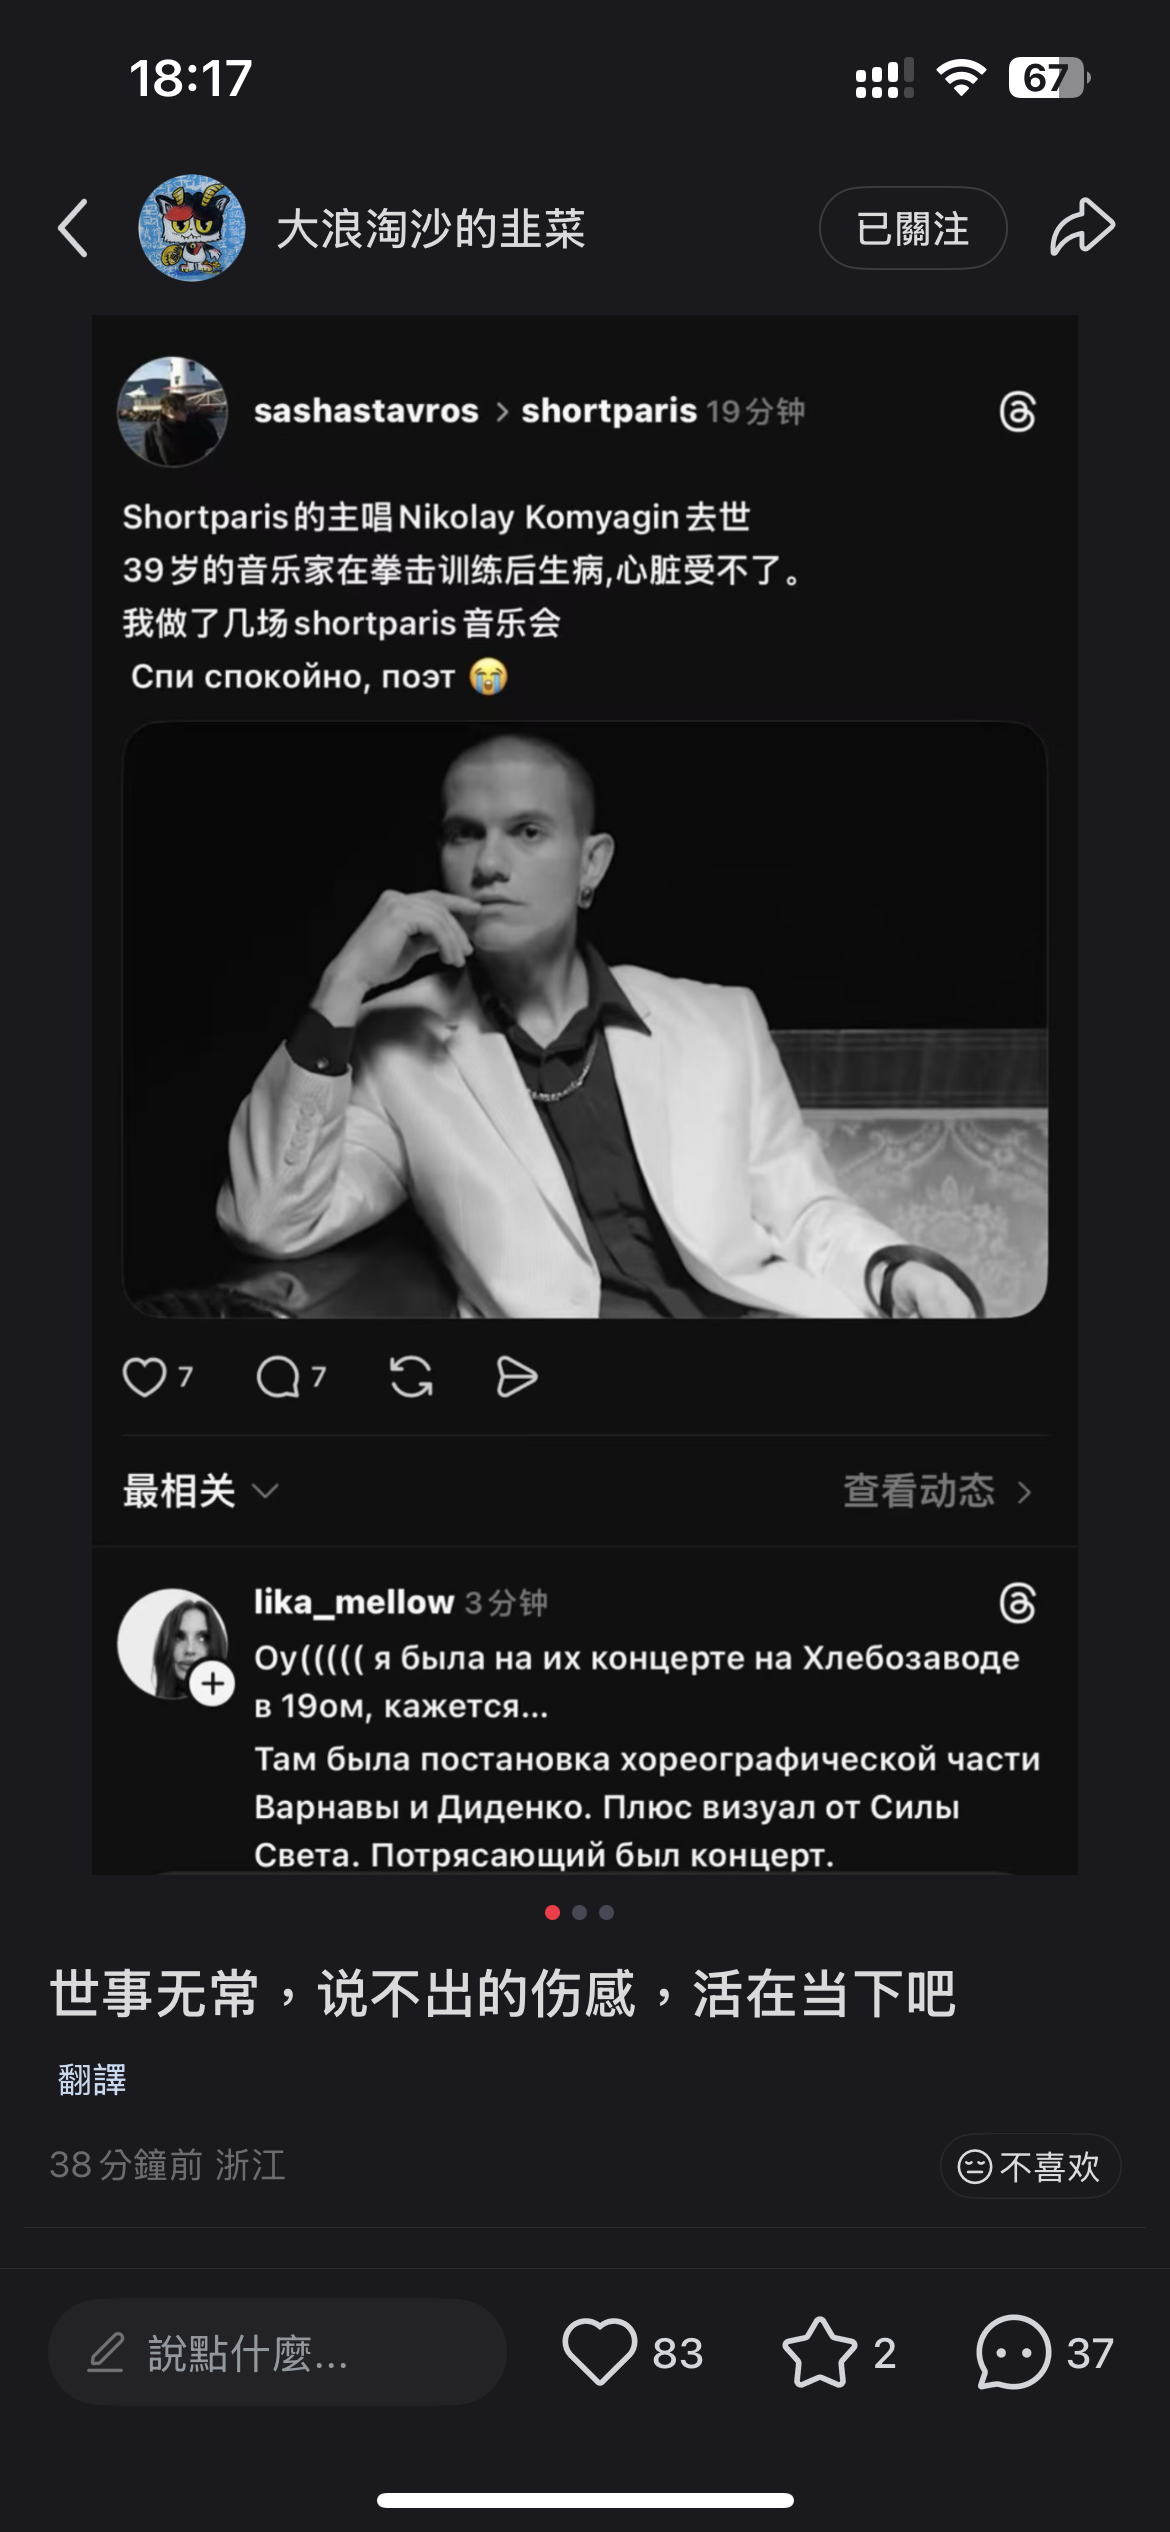Tap the 說點什麼 comment input field
Image resolution: width=1170 pixels, height=2532 pixels.
[x=277, y=2352]
